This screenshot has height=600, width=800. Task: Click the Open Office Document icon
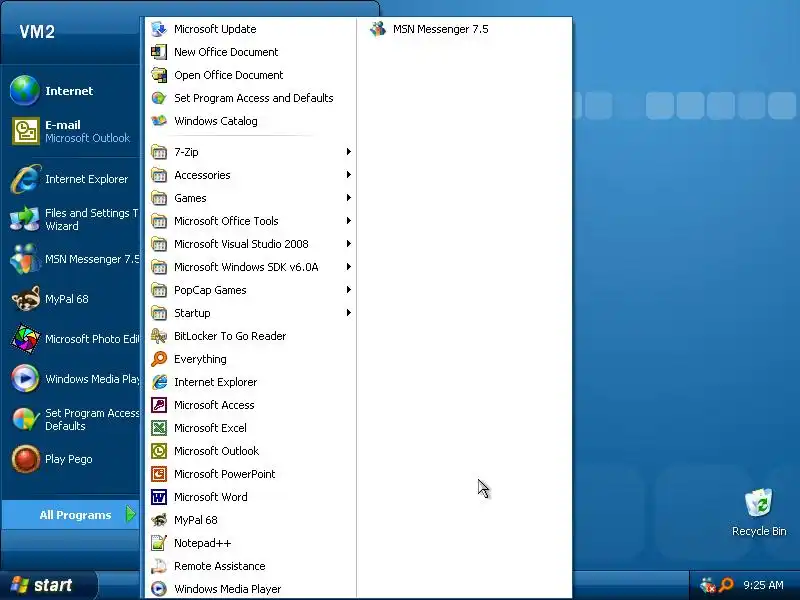point(159,75)
